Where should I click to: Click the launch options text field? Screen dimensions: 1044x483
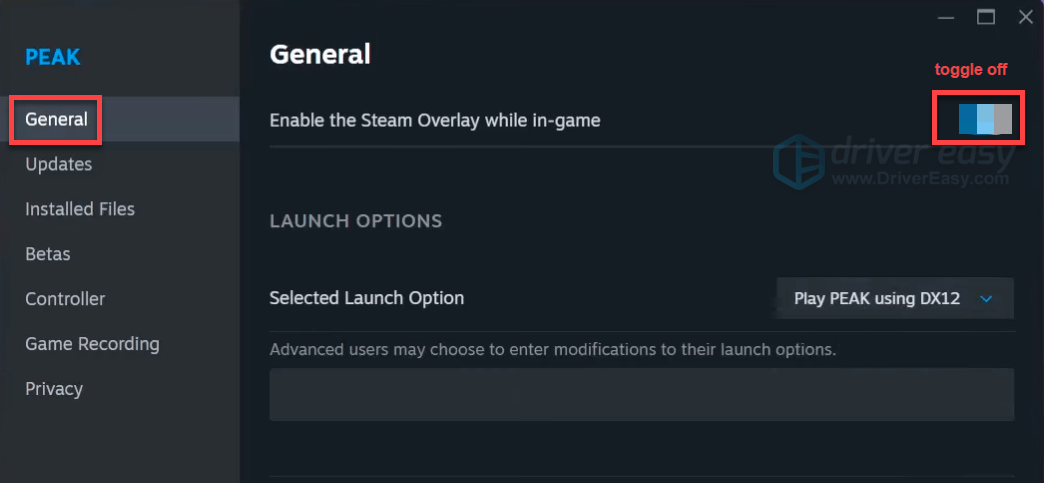(x=641, y=393)
